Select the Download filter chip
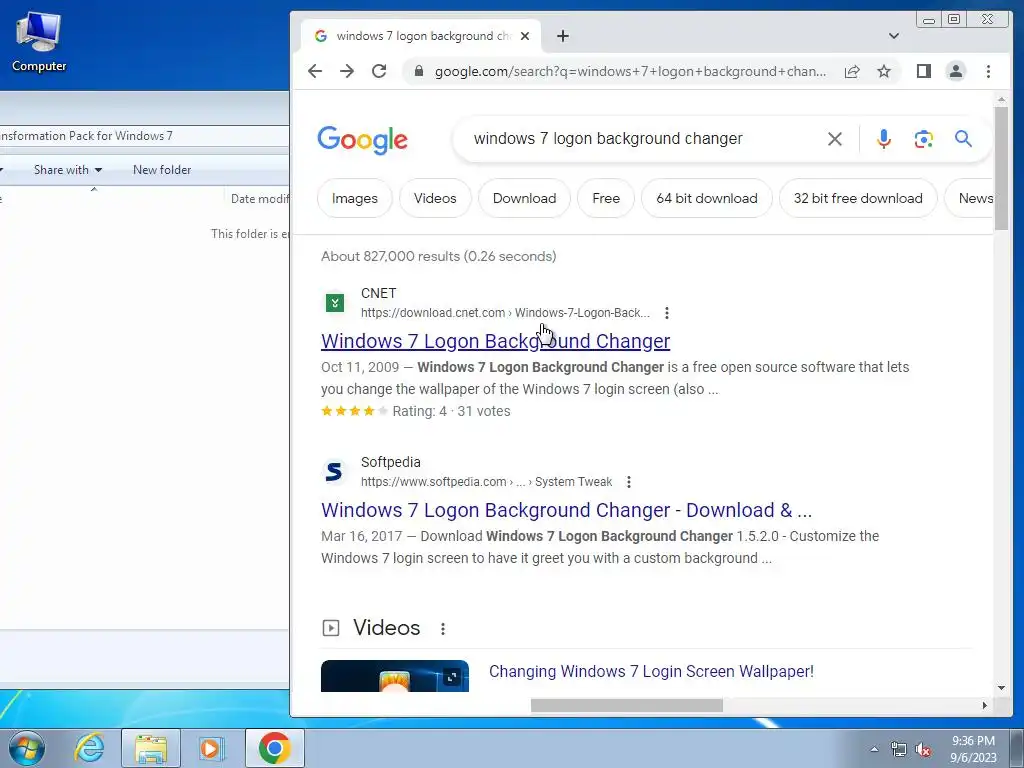 524,198
